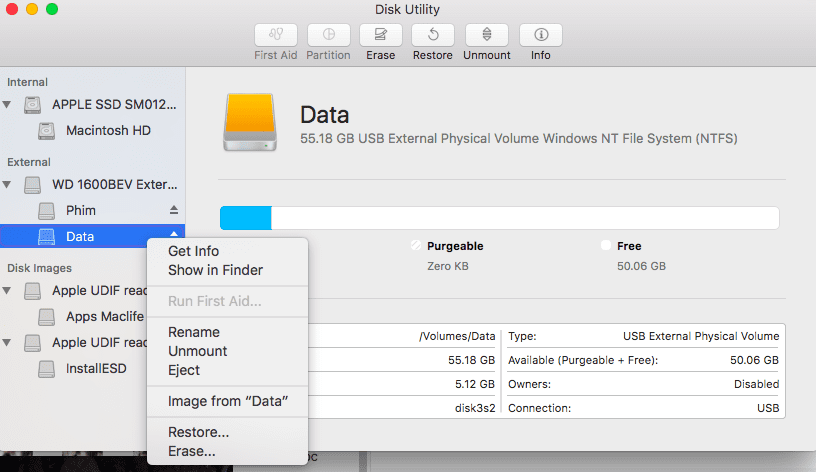Viewport: 816px width, 472px height.
Task: Click the Partition toolbar icon
Action: pos(328,35)
